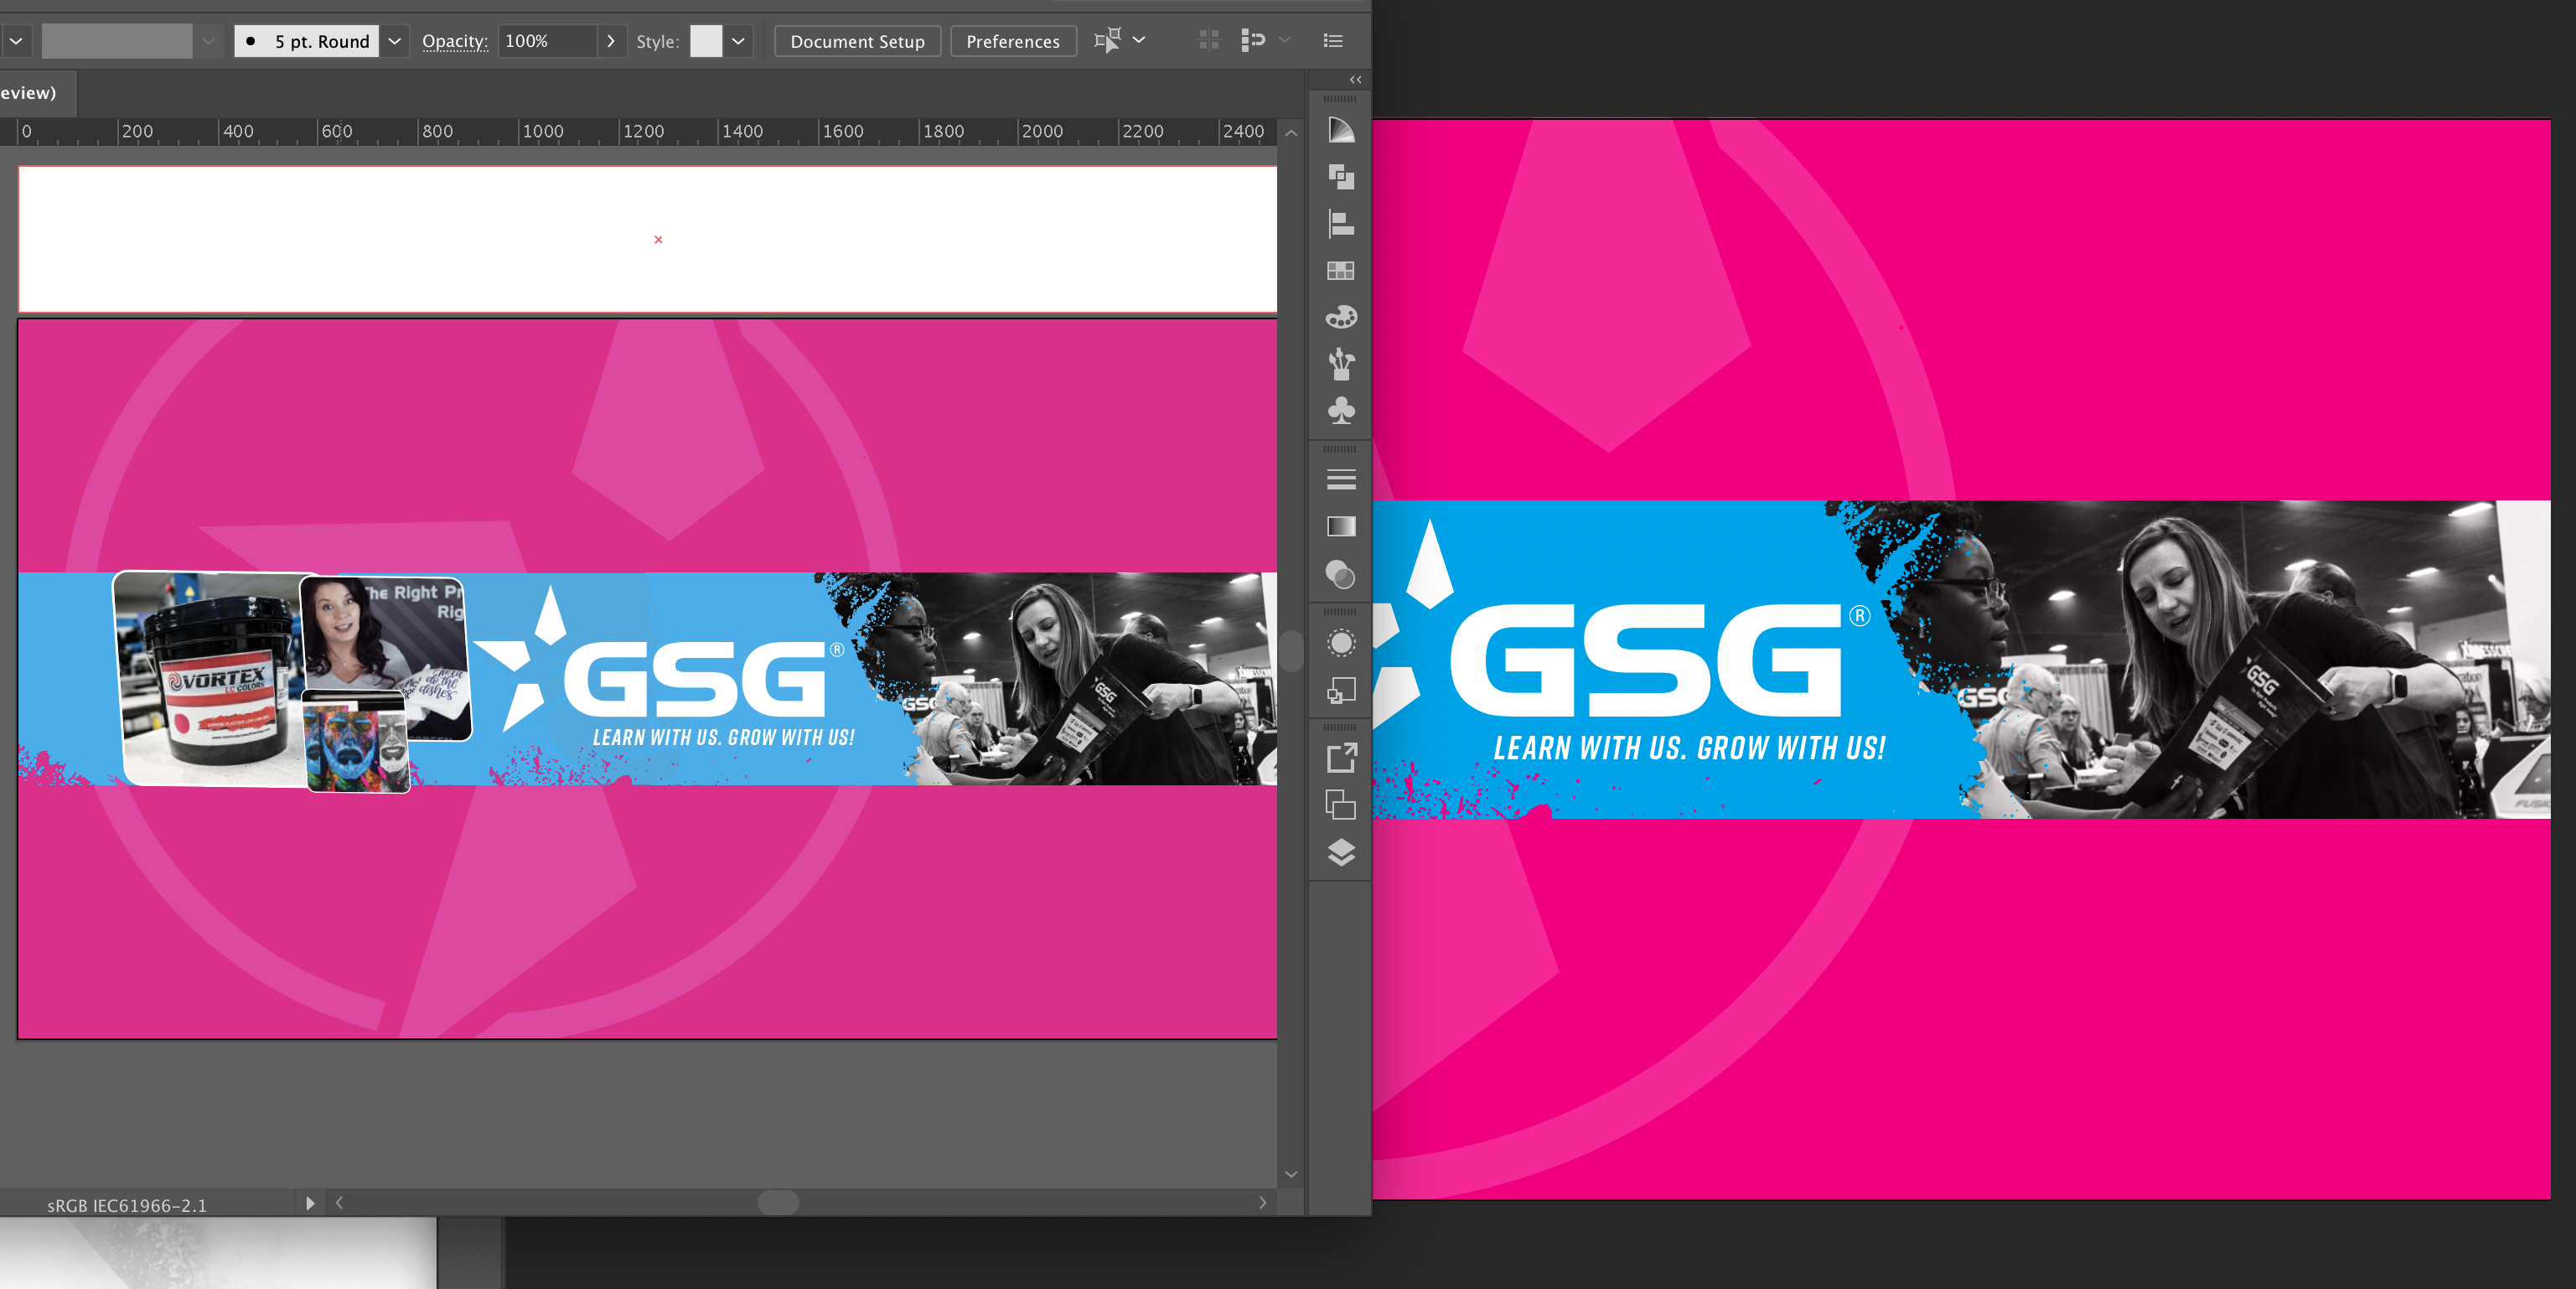Open the Align panel

point(1340,225)
